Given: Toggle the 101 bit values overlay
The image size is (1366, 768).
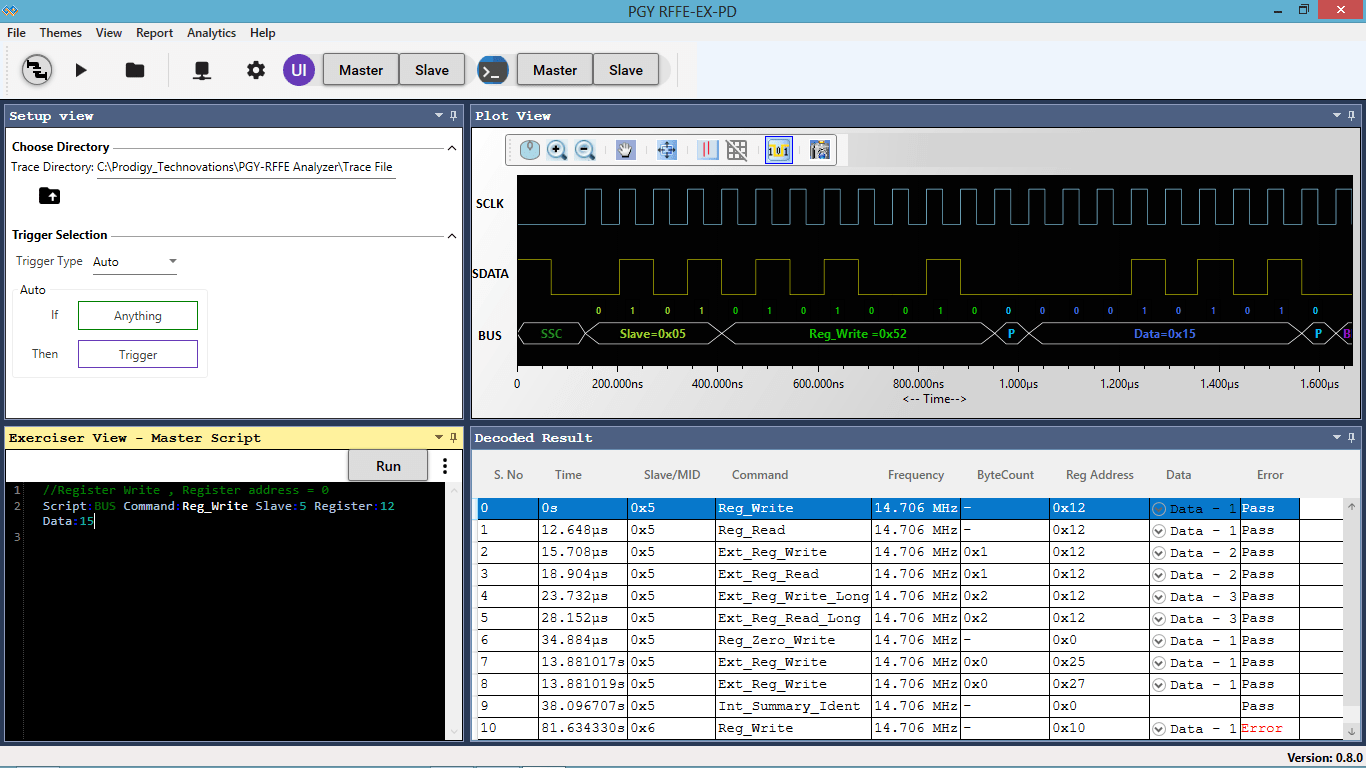Looking at the screenshot, I should [x=778, y=150].
